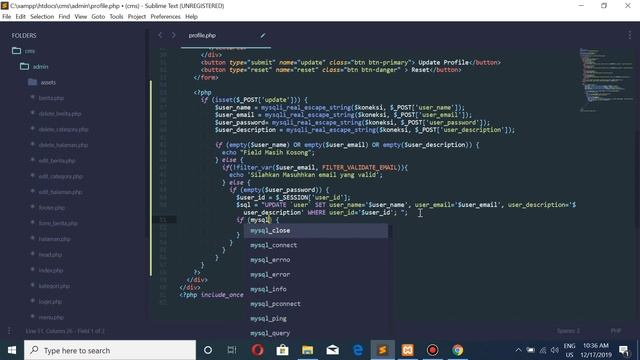Open delete_berita.php file
The width and height of the screenshot is (640, 360).
point(60,113)
